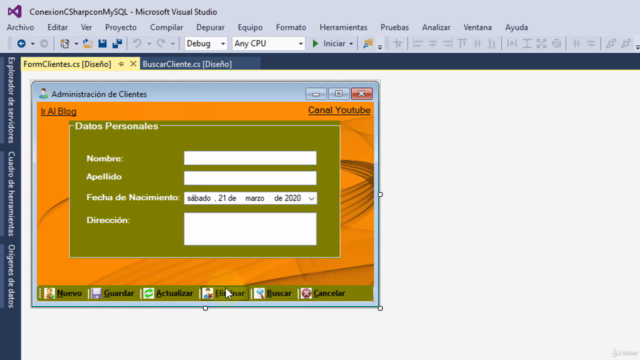Click the Align Lefts layout icon
Viewport: 640px width, 360px height.
(417, 43)
